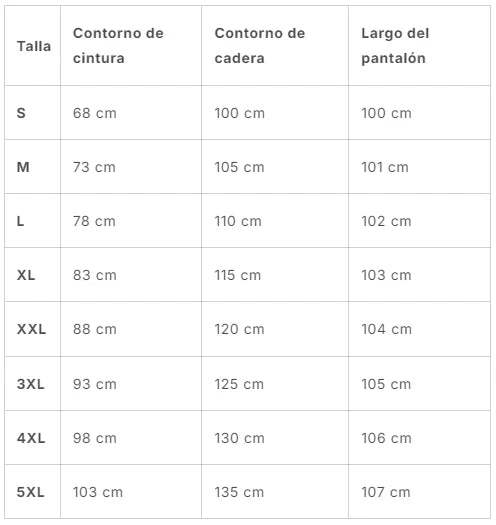This screenshot has height=525, width=496.
Task: Click the 107 cm length cell
Action: (x=386, y=492)
